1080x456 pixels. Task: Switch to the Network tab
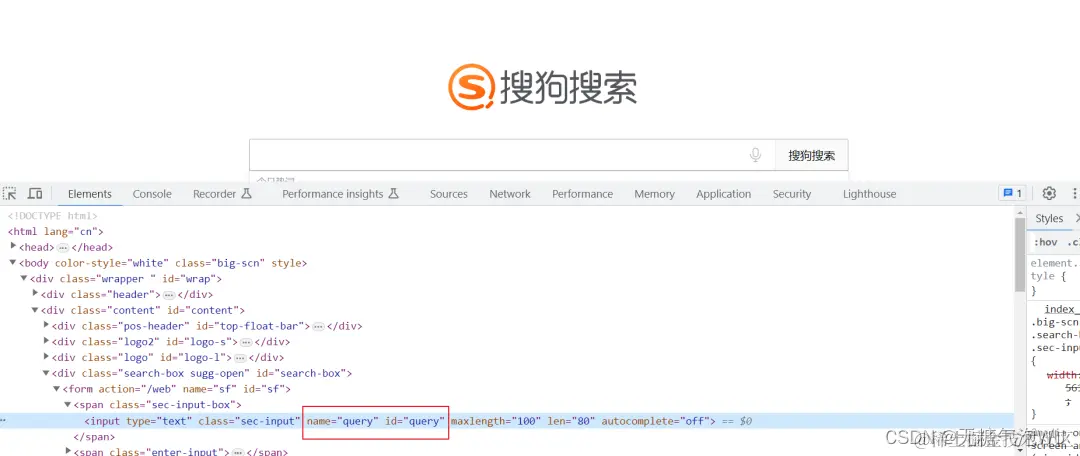[510, 194]
